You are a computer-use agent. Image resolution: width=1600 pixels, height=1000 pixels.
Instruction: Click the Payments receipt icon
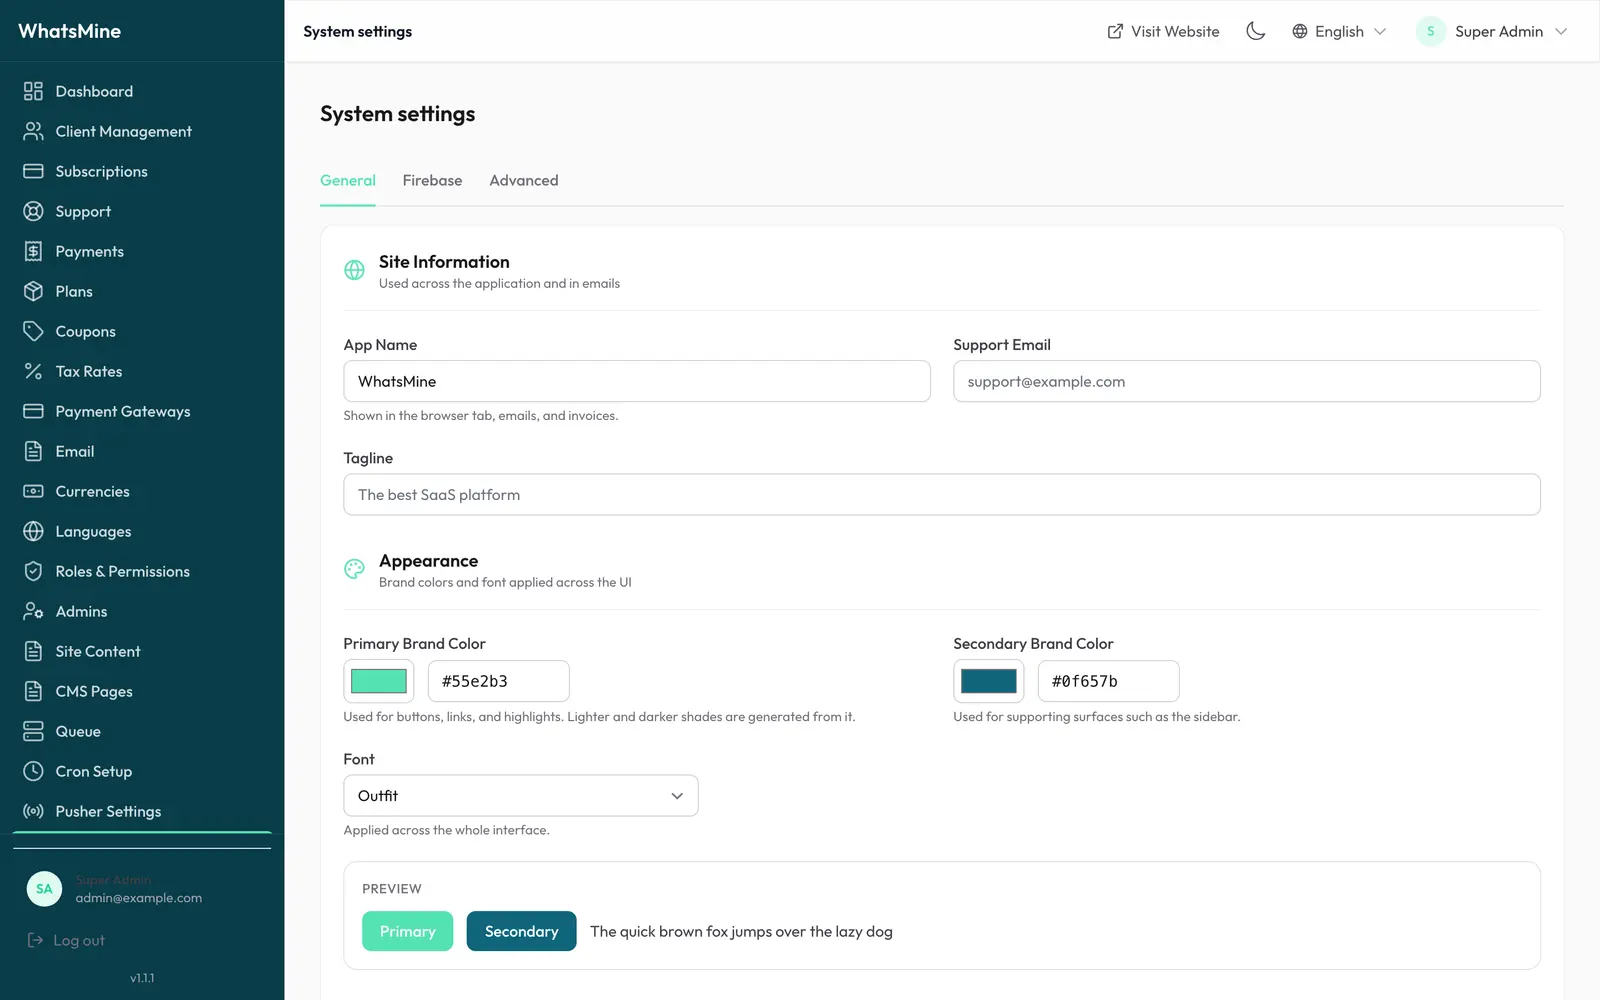[33, 251]
